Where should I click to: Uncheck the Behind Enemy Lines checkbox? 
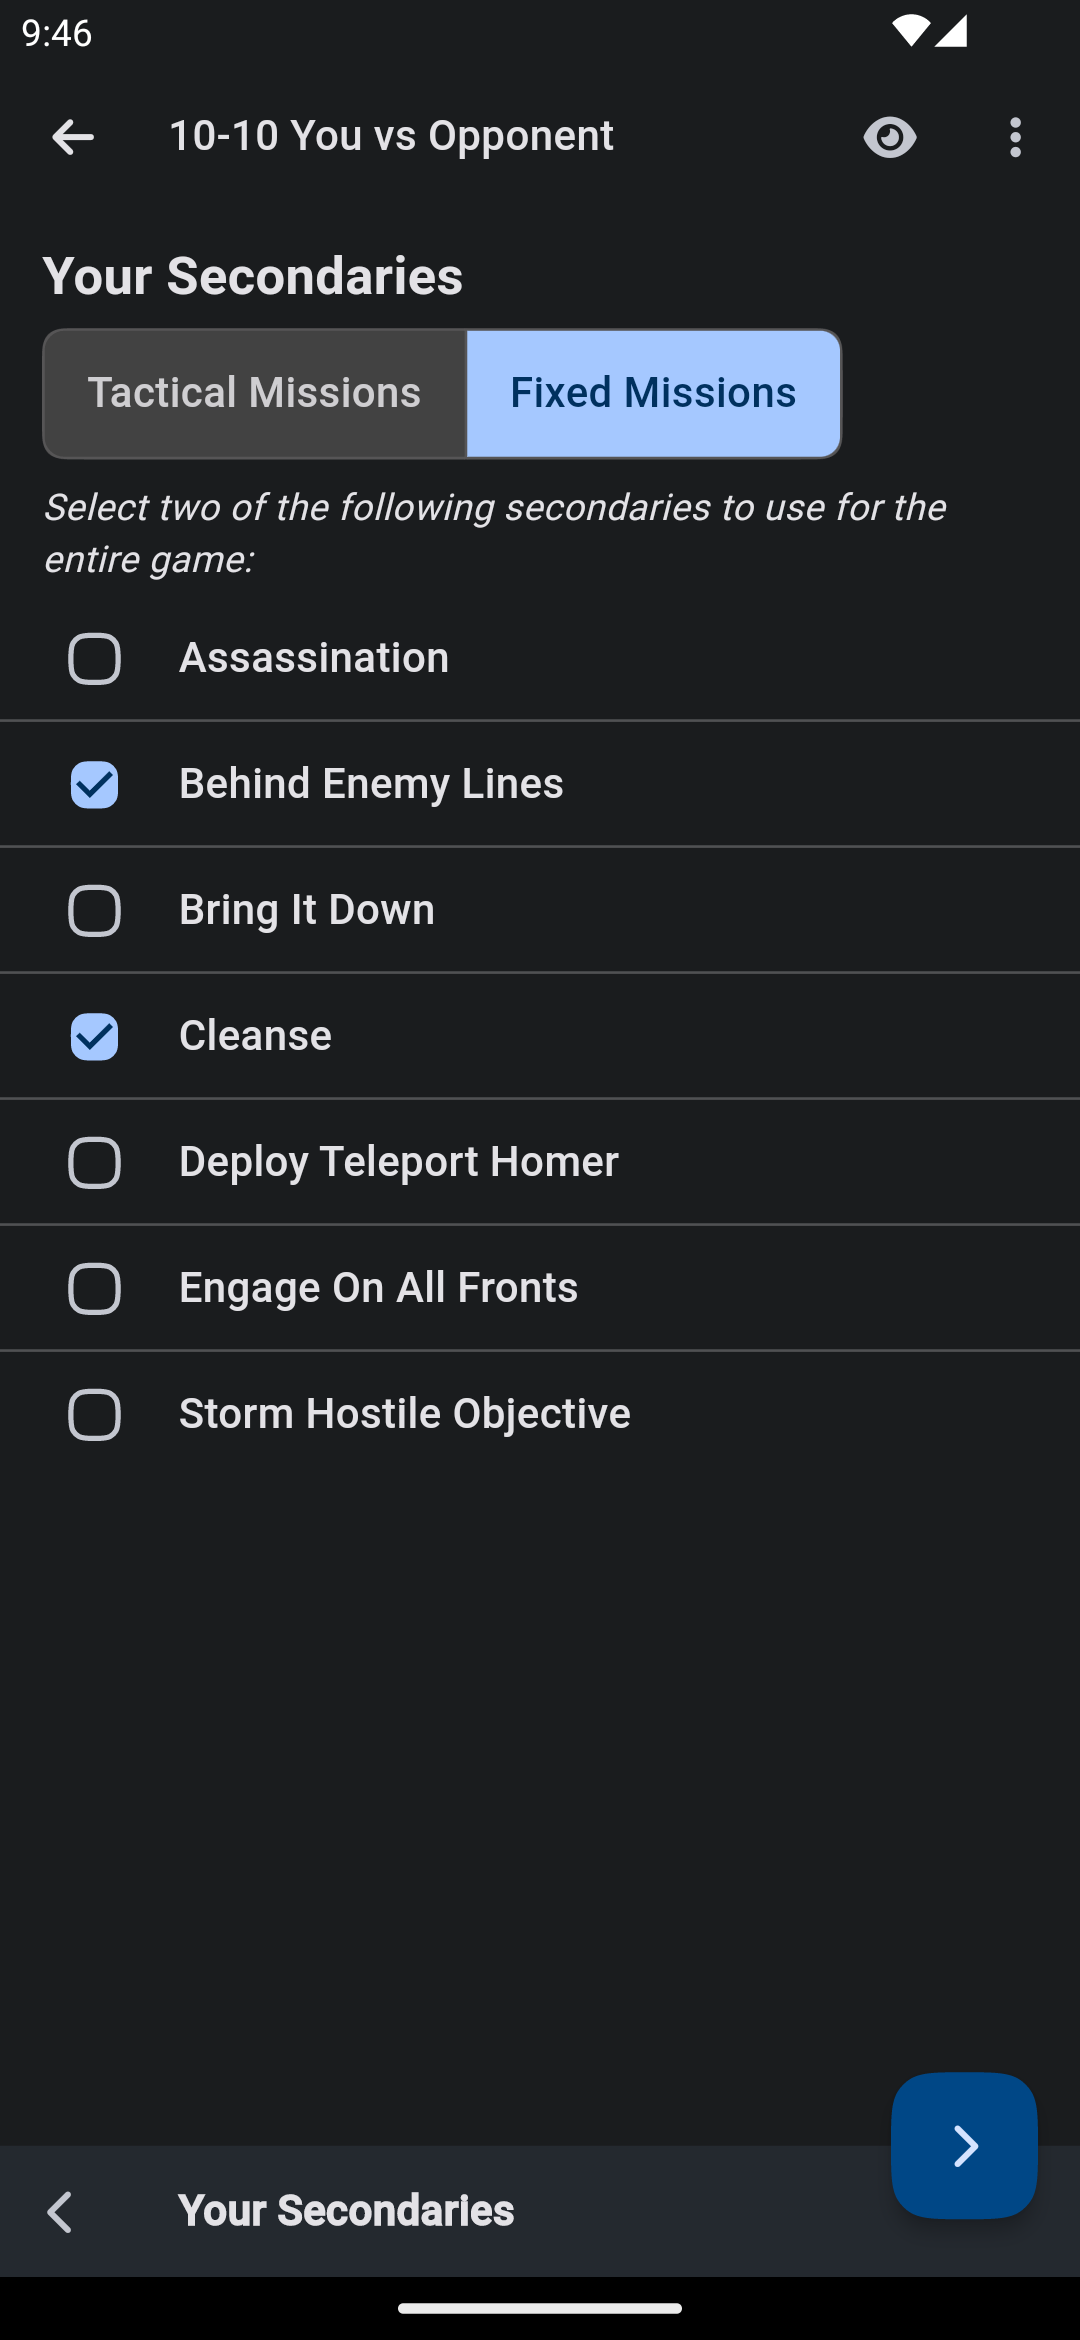[94, 785]
